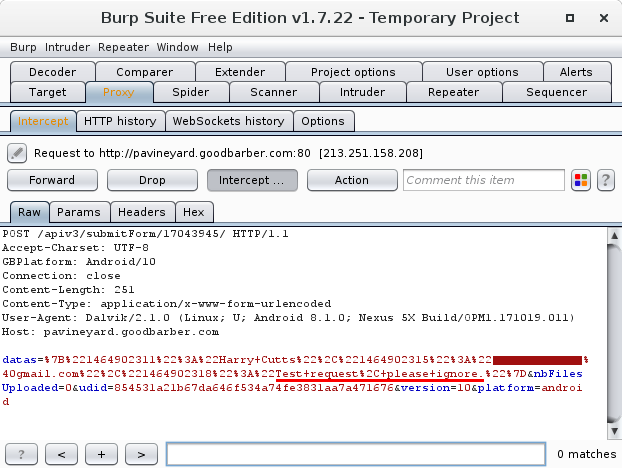622x468 pixels.
Task: Open the Action dropdown menu
Action: pos(352,180)
